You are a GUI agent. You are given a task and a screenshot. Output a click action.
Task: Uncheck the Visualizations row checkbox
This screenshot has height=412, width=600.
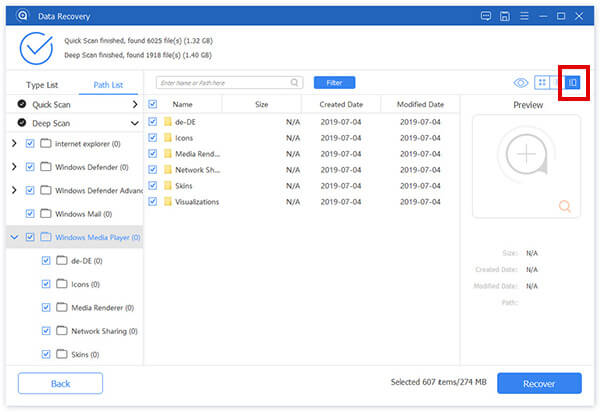(x=153, y=201)
